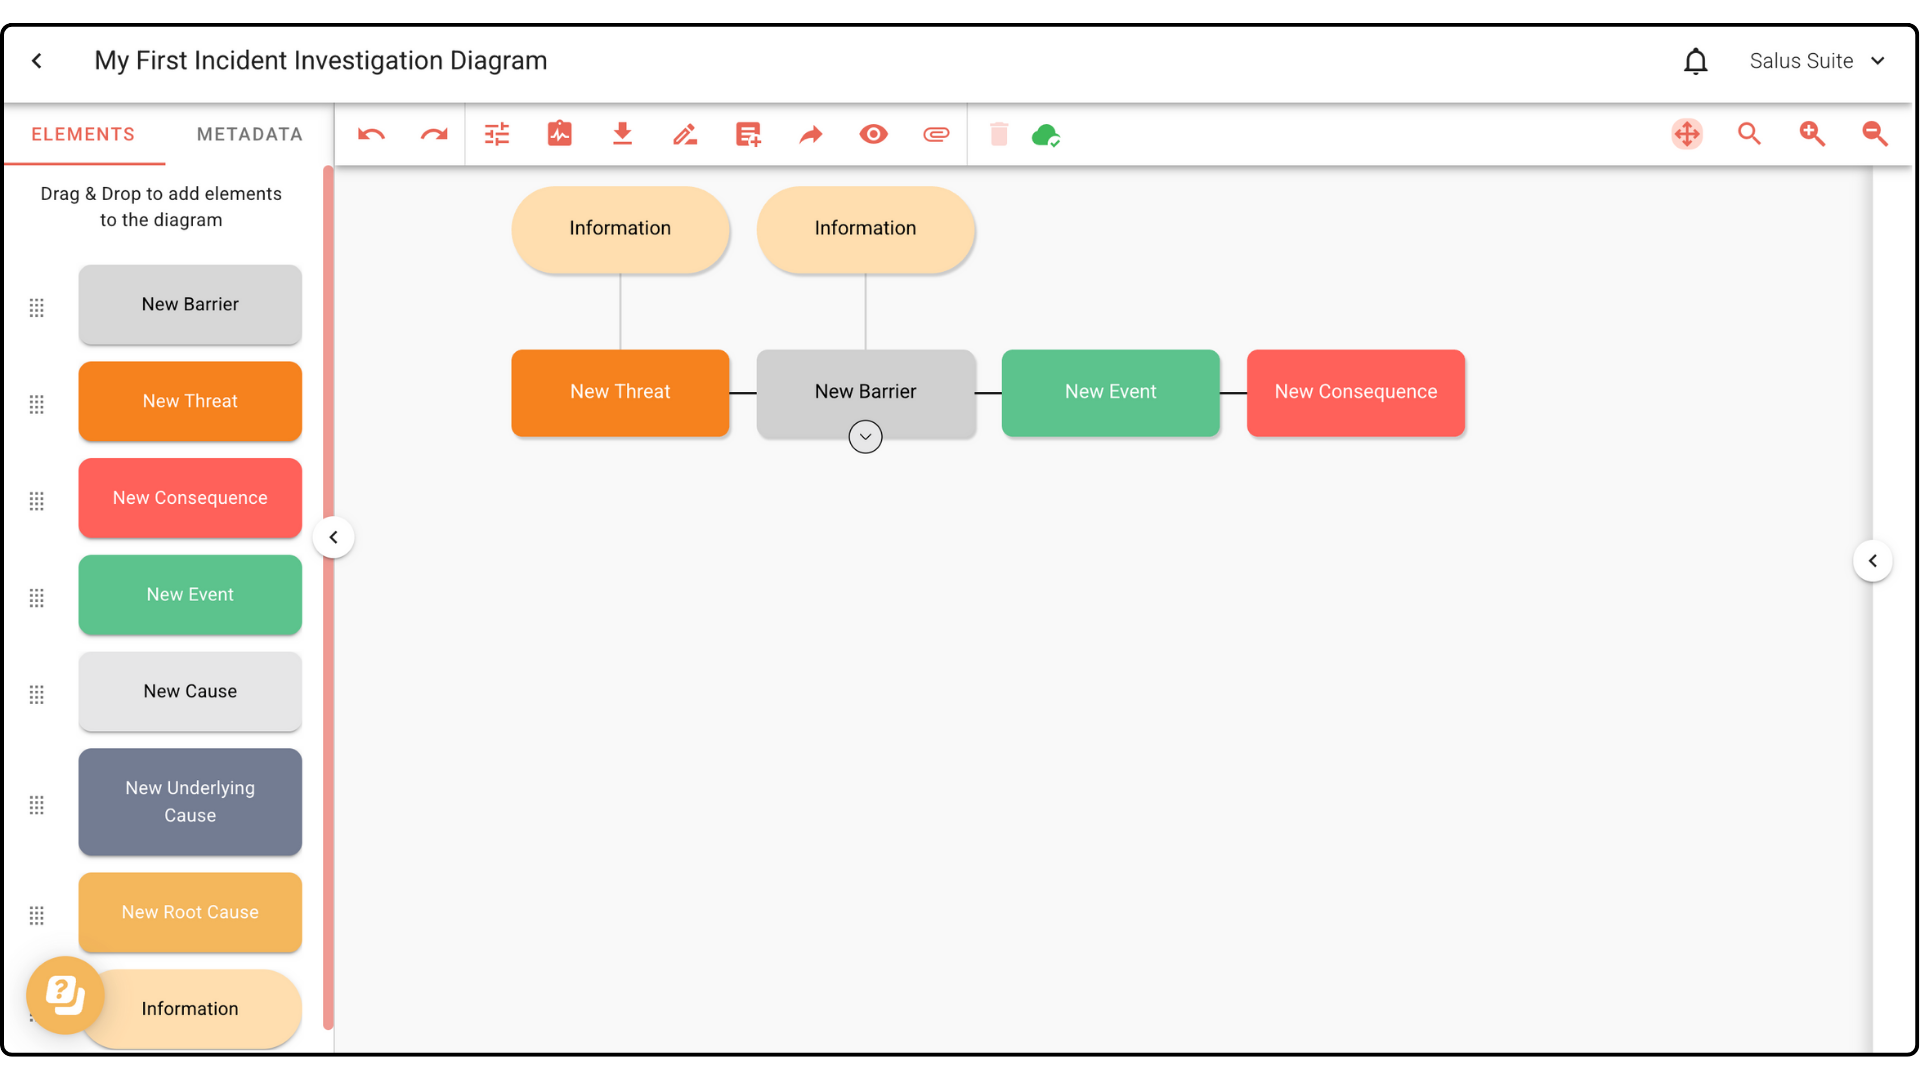The image size is (1920, 1080).
Task: Click the share arrow icon
Action: (811, 134)
